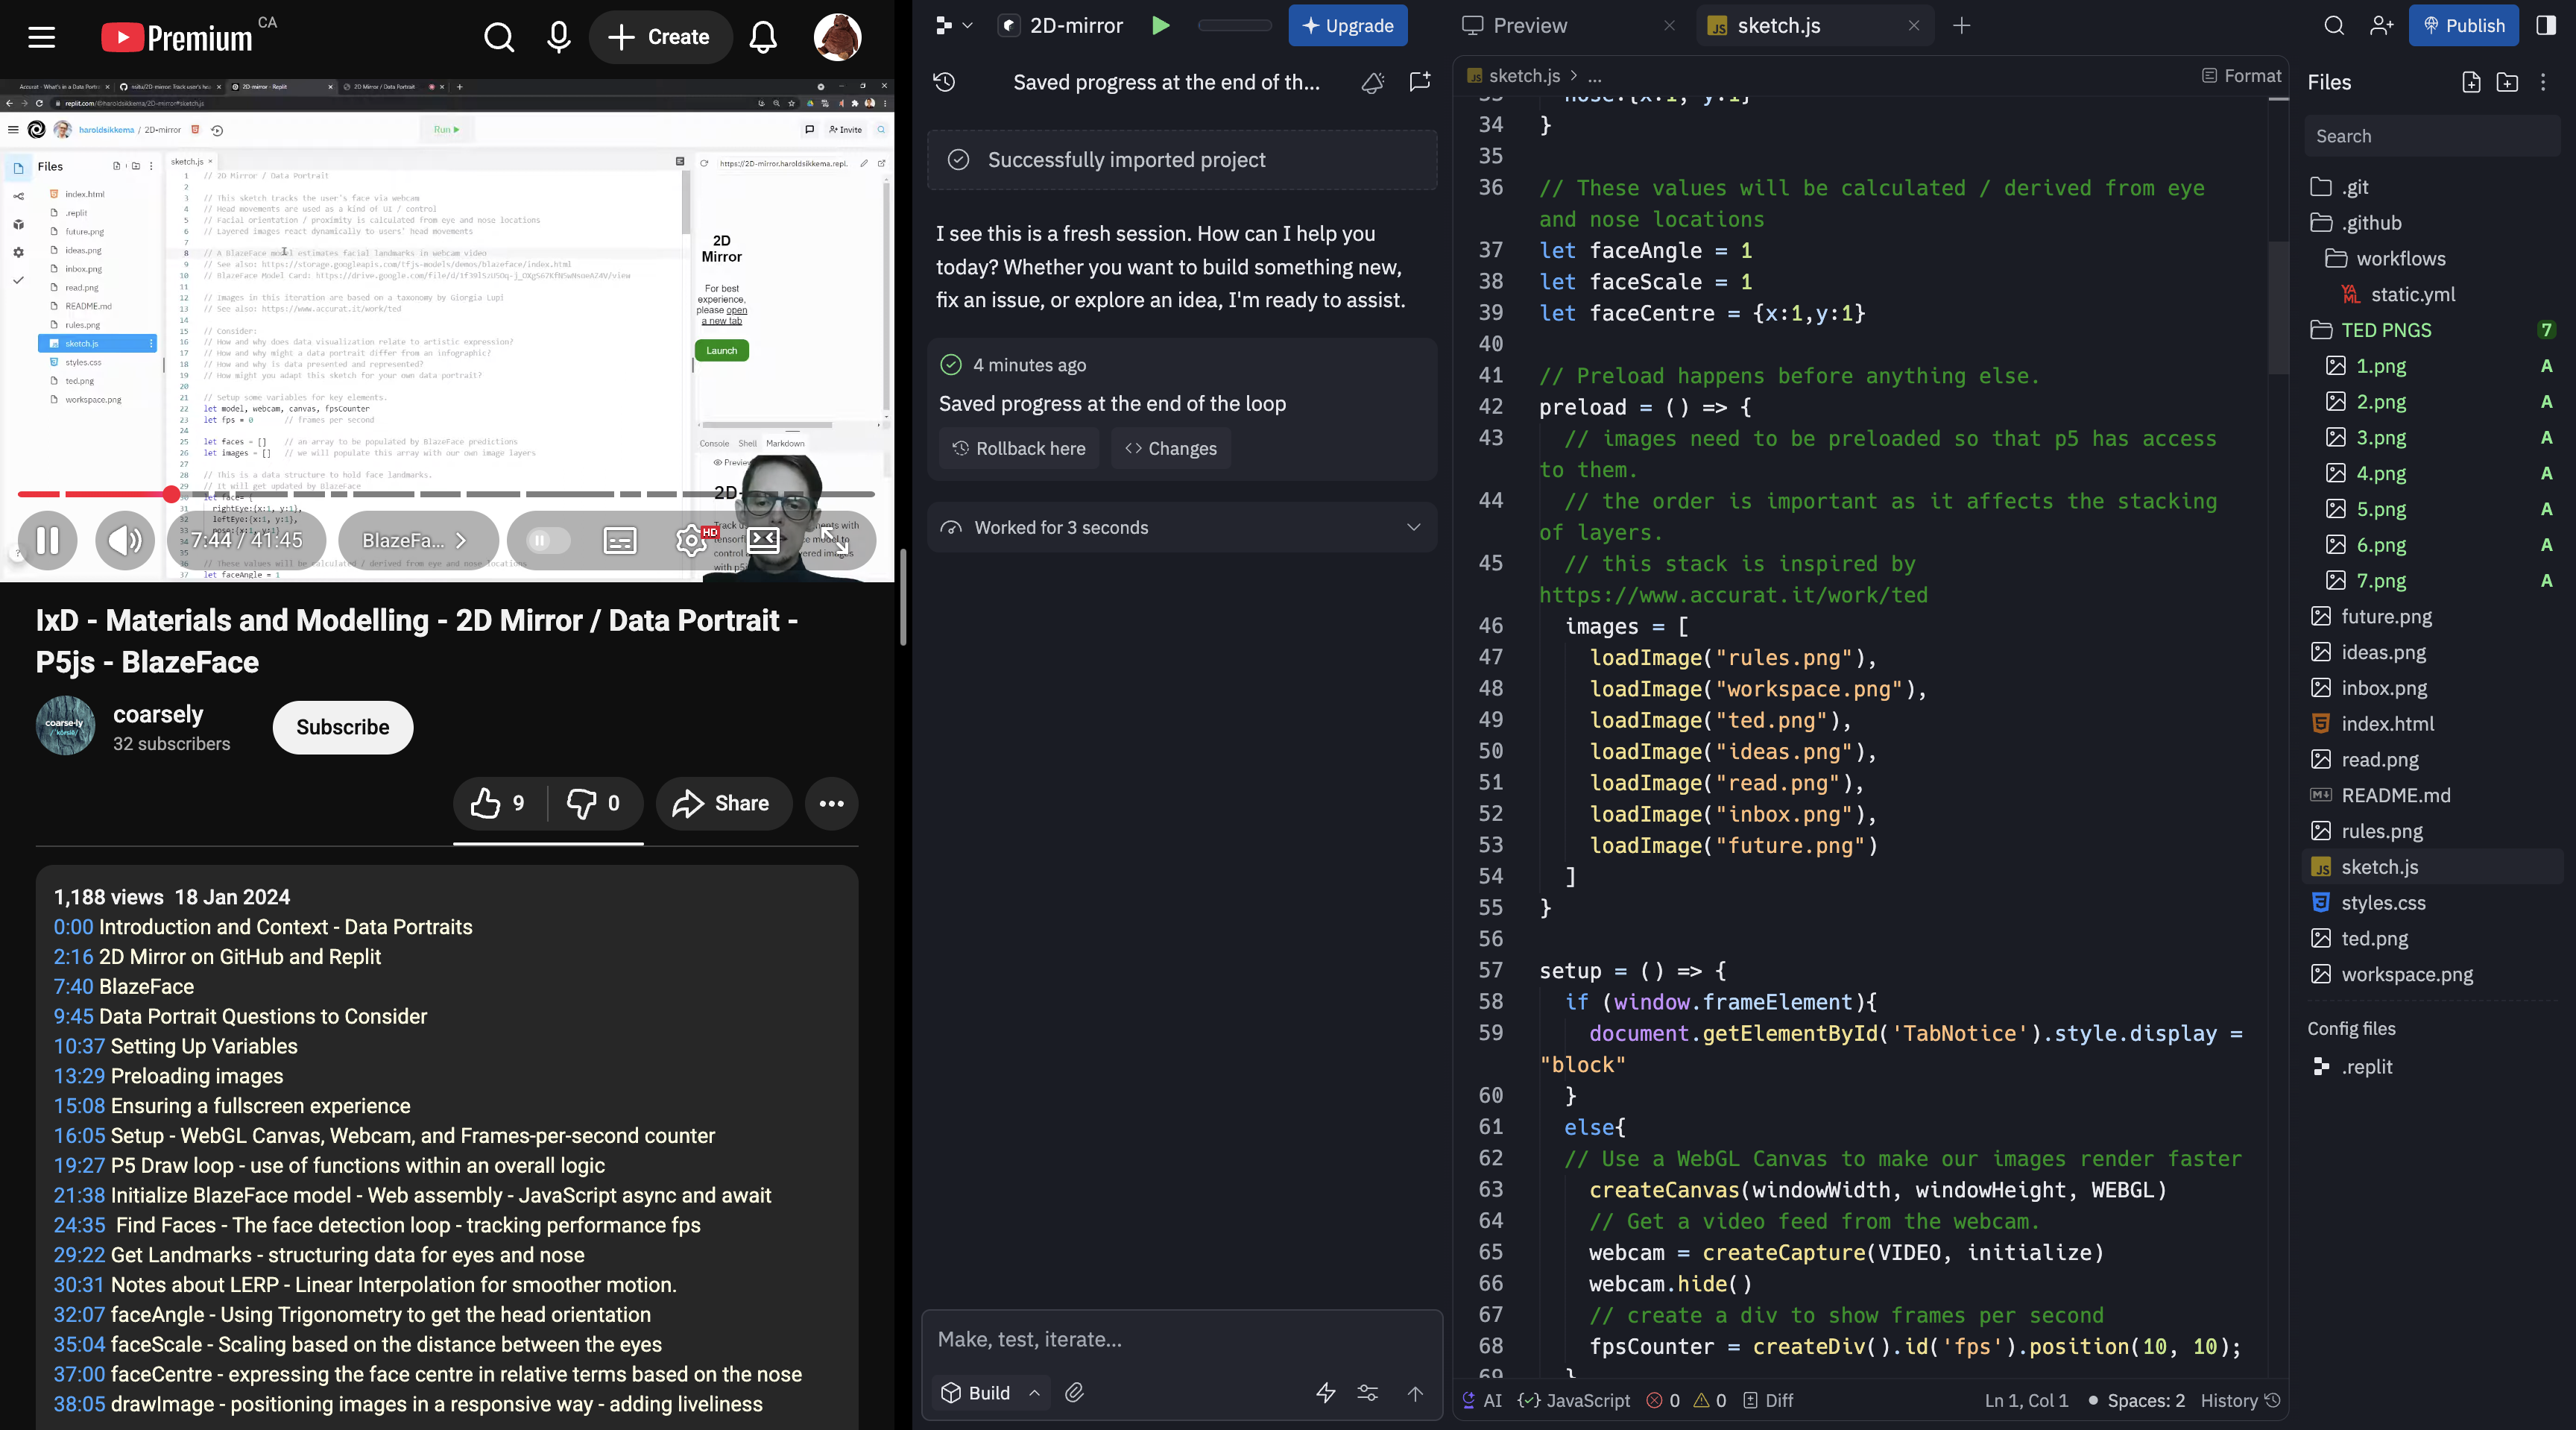Create a new file in the Files panel
2576x1430 pixels.
pyautogui.click(x=2470, y=83)
